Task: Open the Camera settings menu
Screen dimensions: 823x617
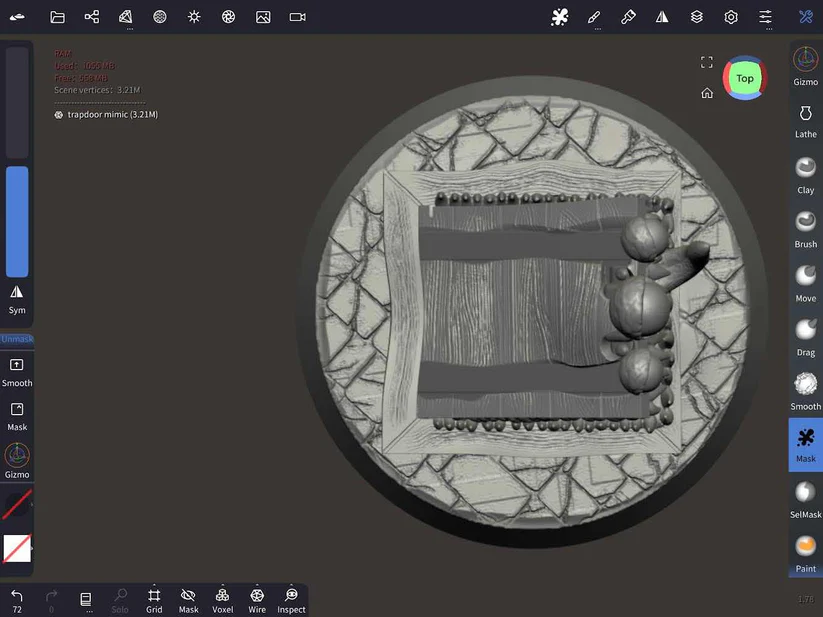Action: tap(298, 17)
